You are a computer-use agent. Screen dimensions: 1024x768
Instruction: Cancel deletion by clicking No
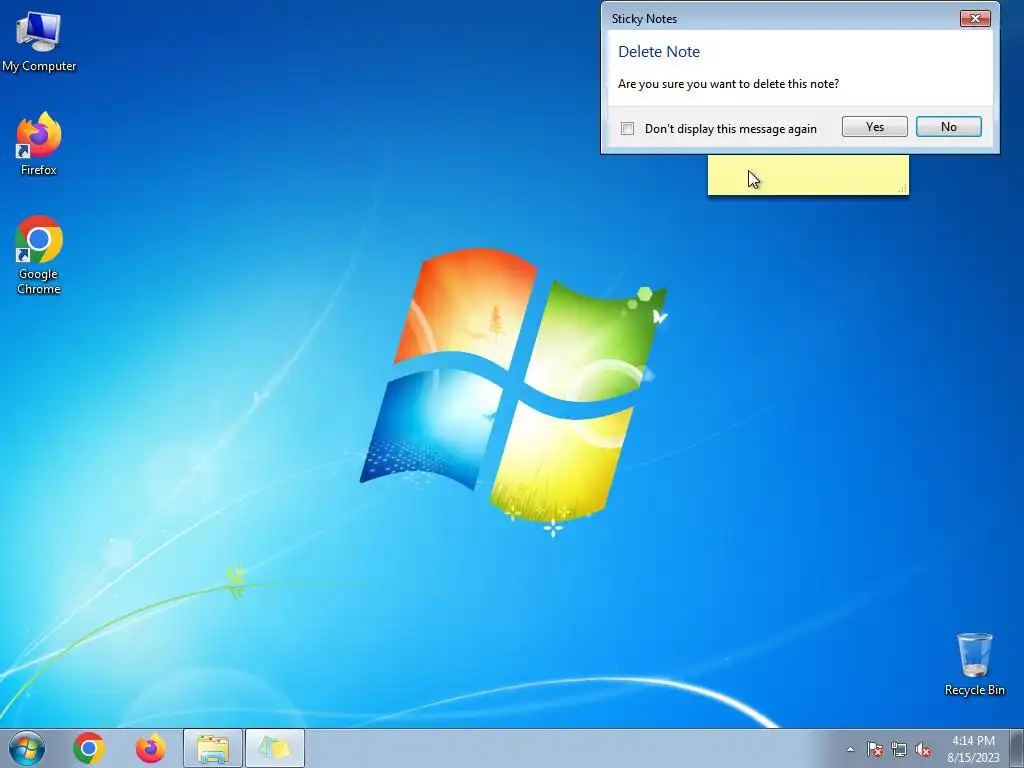(x=948, y=127)
